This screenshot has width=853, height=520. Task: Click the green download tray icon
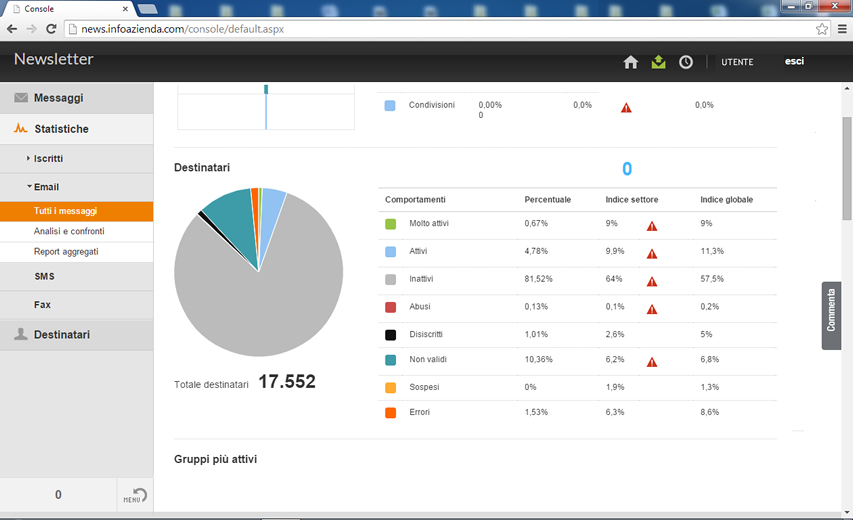(x=658, y=62)
